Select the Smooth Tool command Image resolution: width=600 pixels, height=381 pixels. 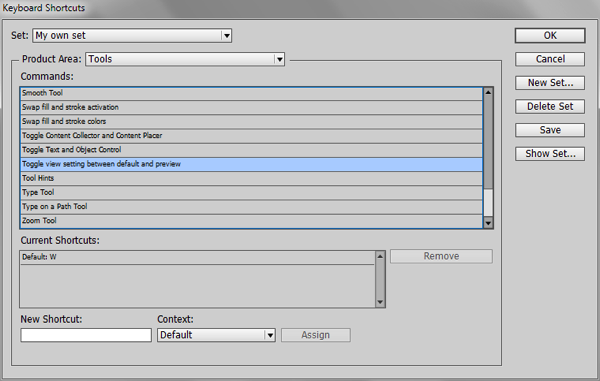click(251, 93)
